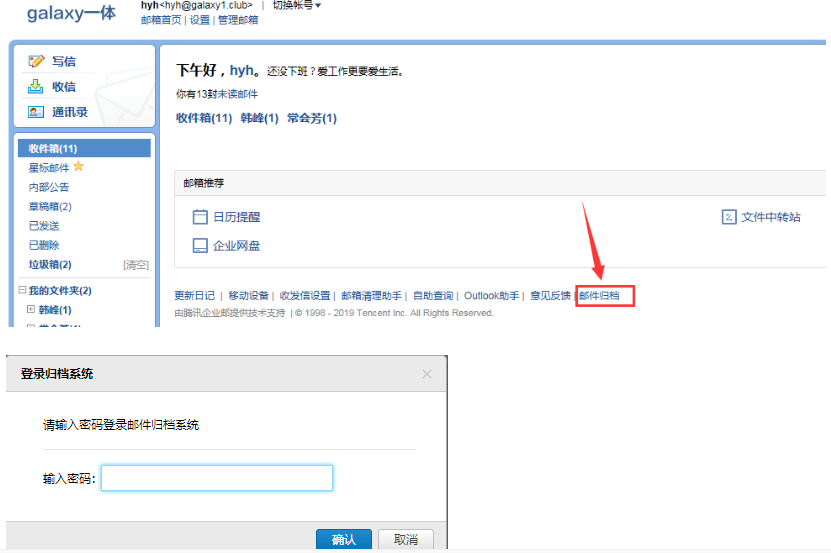
Task: Open the 设置 settings link in header
Action: [199, 20]
